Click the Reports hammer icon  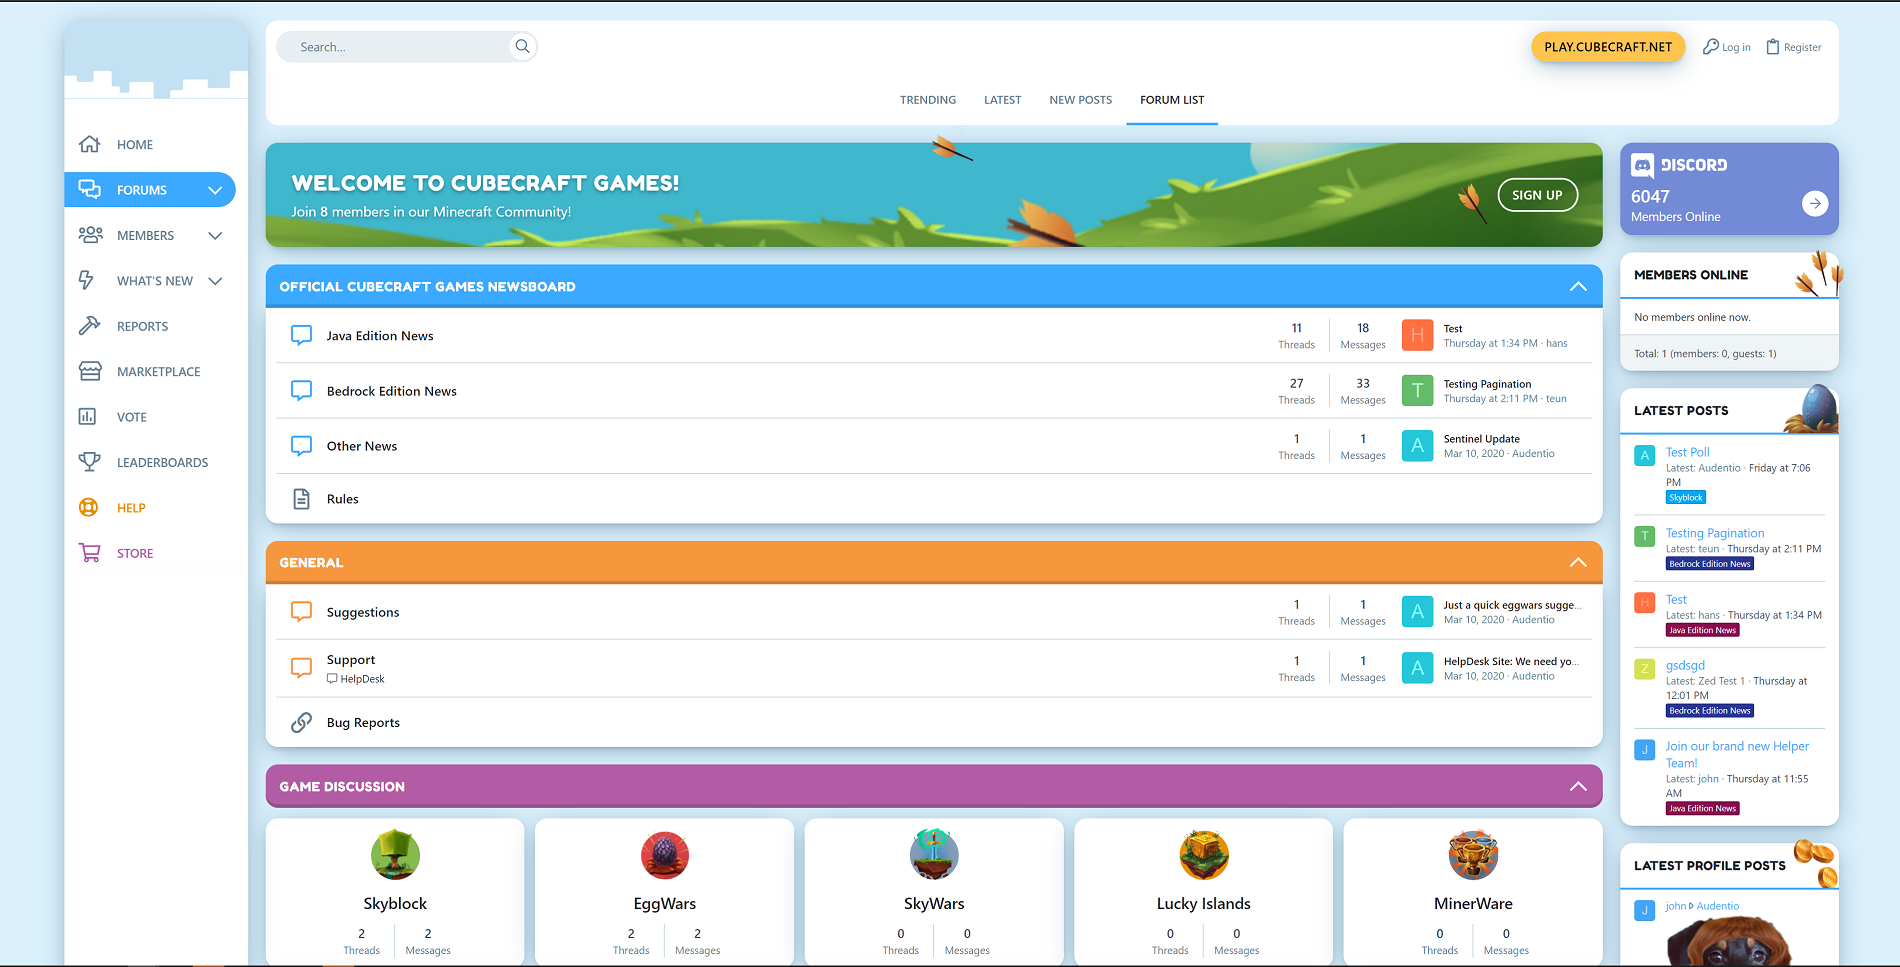click(90, 326)
